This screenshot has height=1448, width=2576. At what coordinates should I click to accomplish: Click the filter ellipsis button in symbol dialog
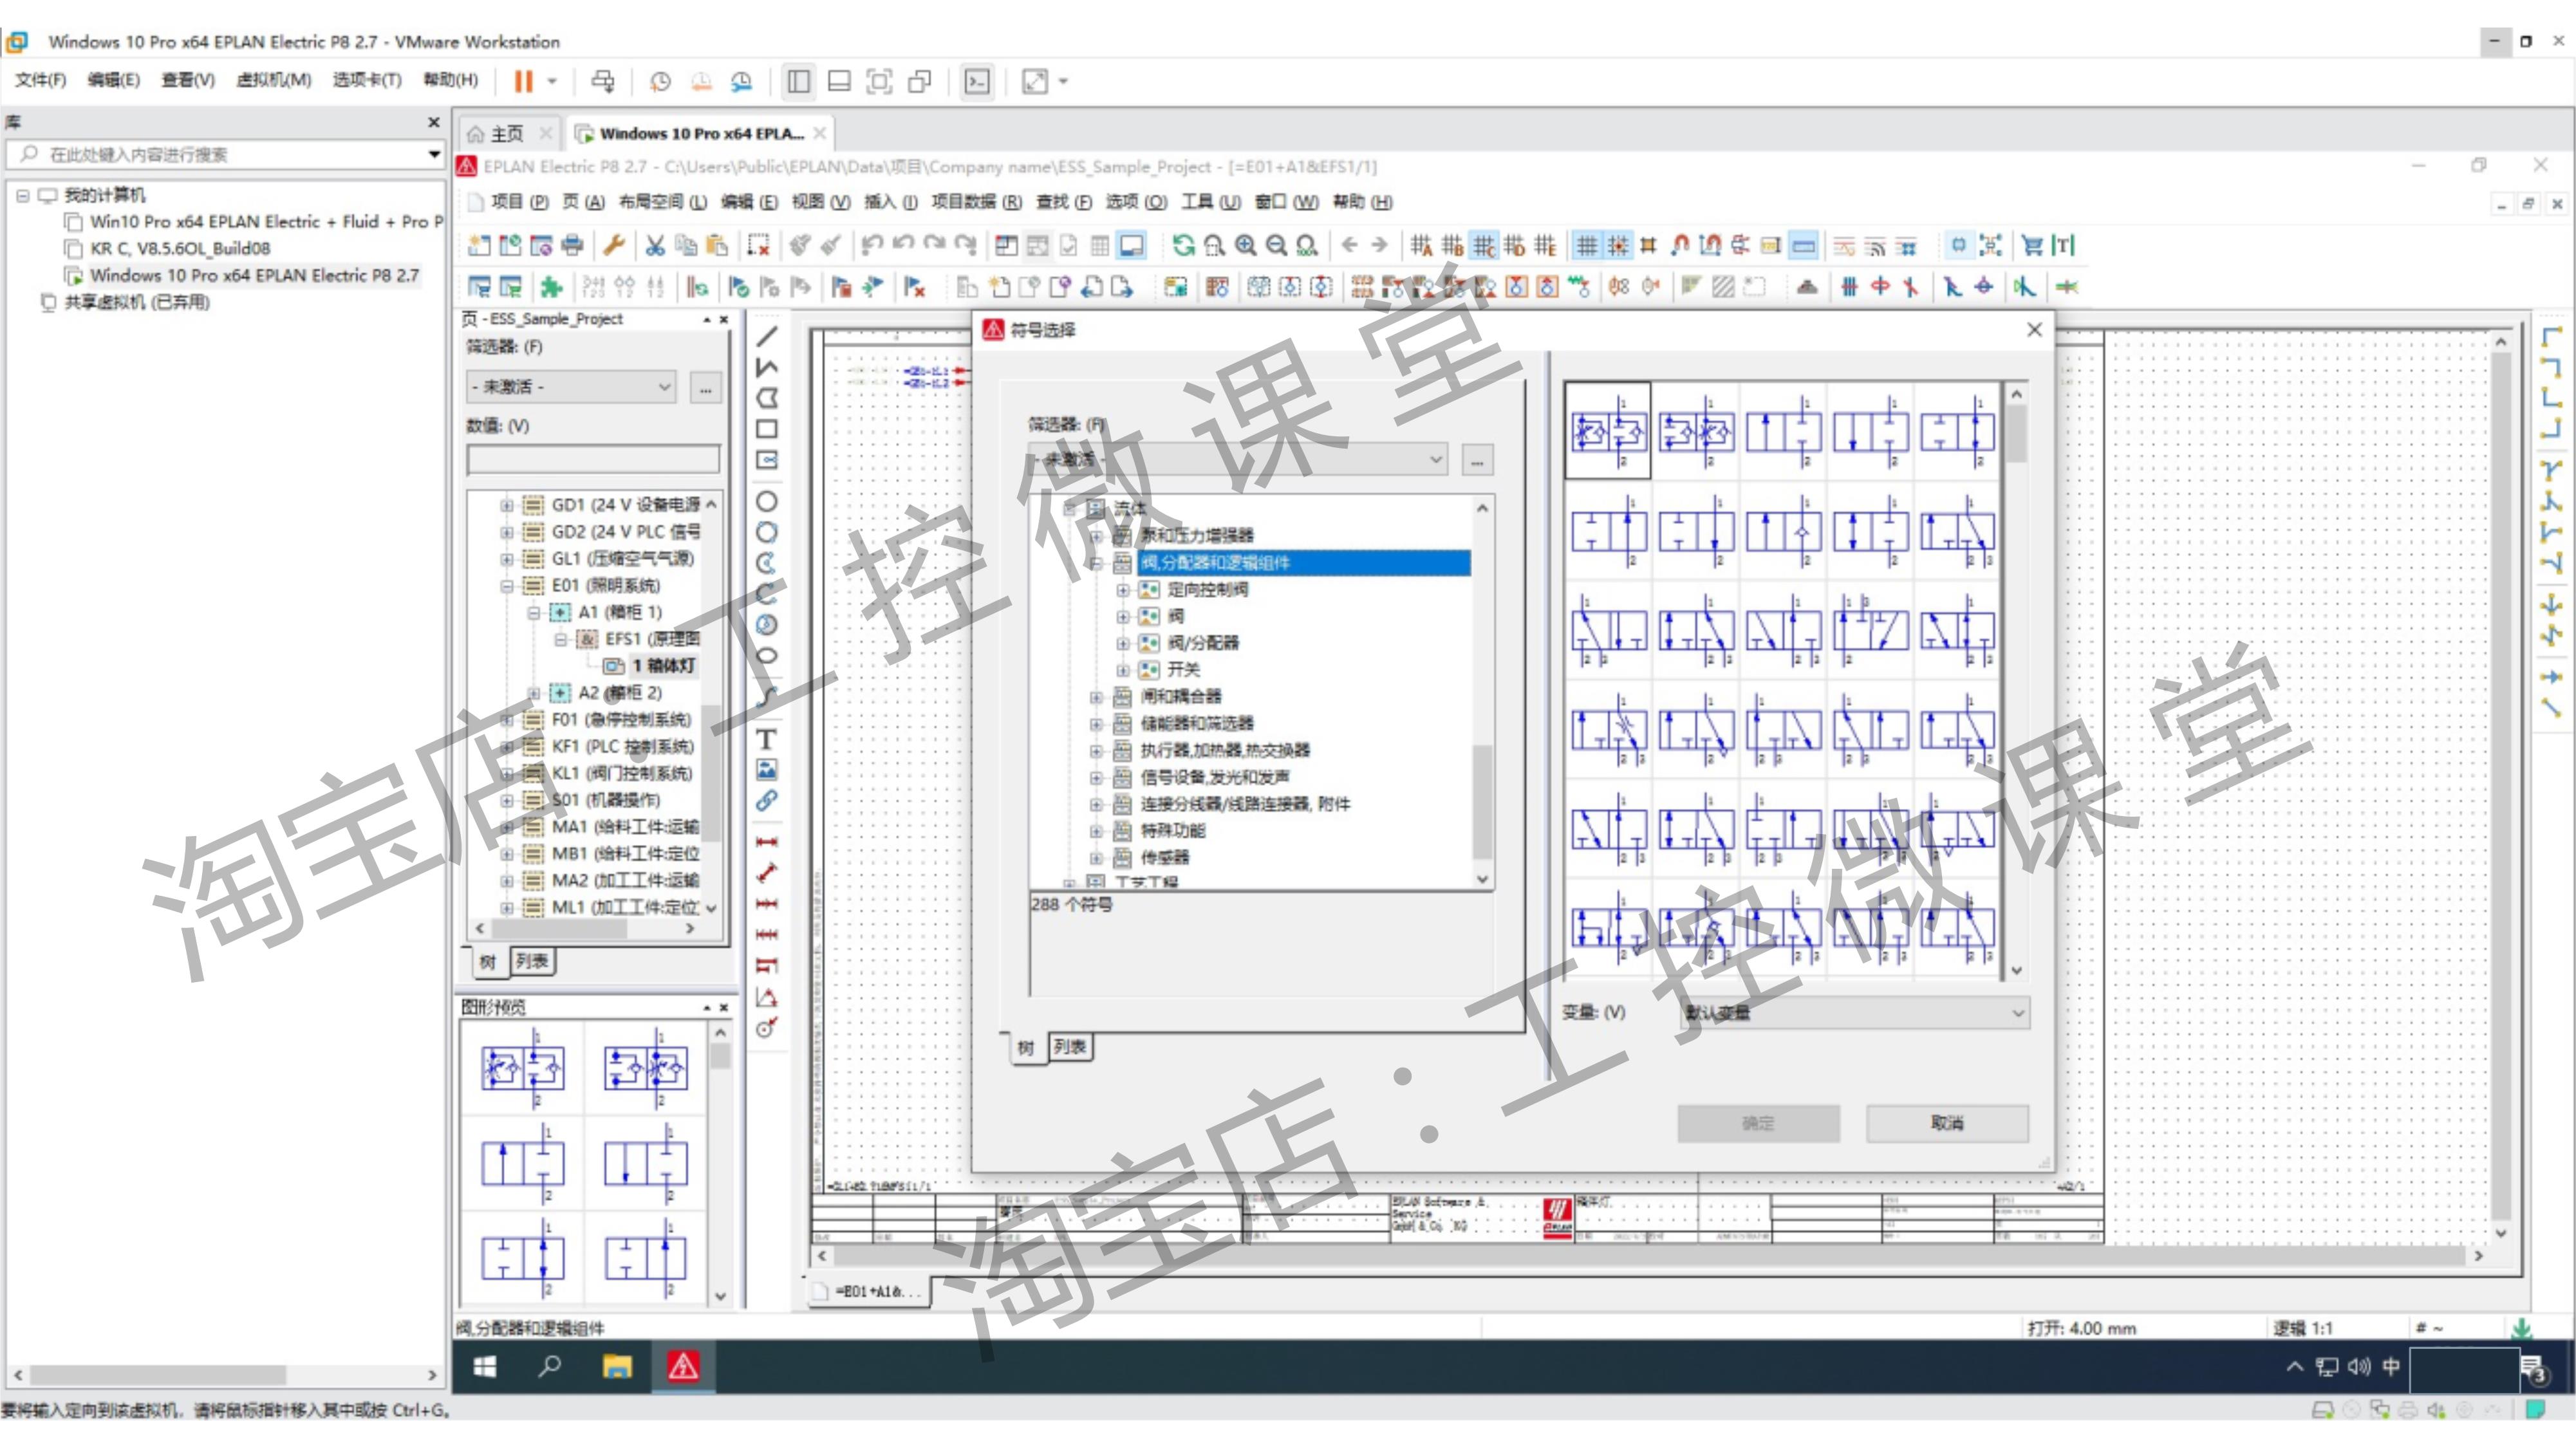click(x=1477, y=460)
